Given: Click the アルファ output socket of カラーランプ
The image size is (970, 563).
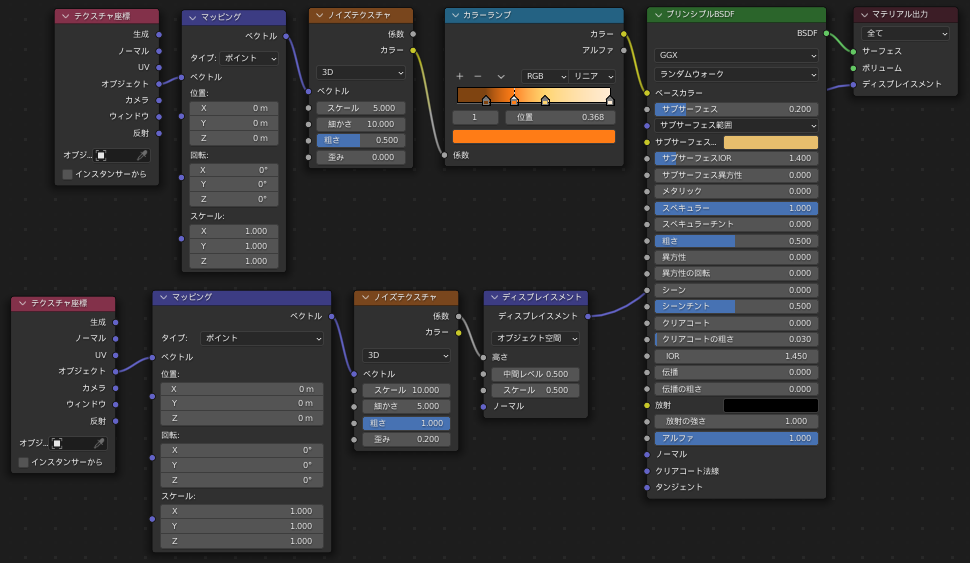Looking at the screenshot, I should tap(624, 50).
